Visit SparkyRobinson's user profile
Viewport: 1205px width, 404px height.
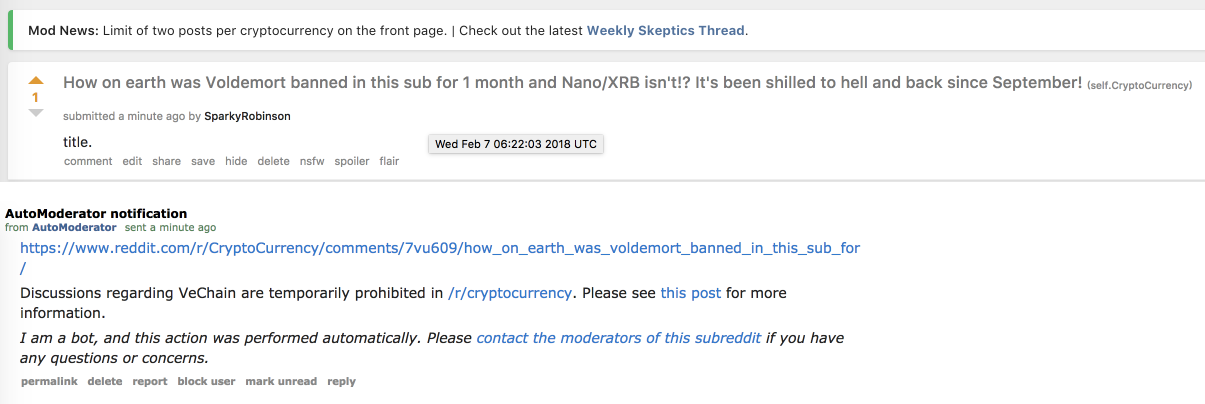point(247,116)
